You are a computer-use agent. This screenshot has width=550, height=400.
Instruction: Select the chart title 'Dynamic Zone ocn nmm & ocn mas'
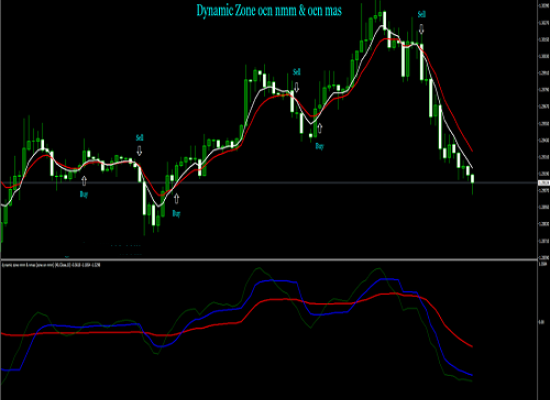269,11
